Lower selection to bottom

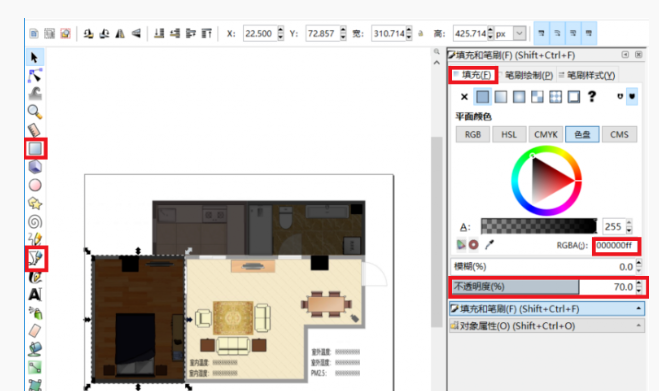(x=159, y=34)
